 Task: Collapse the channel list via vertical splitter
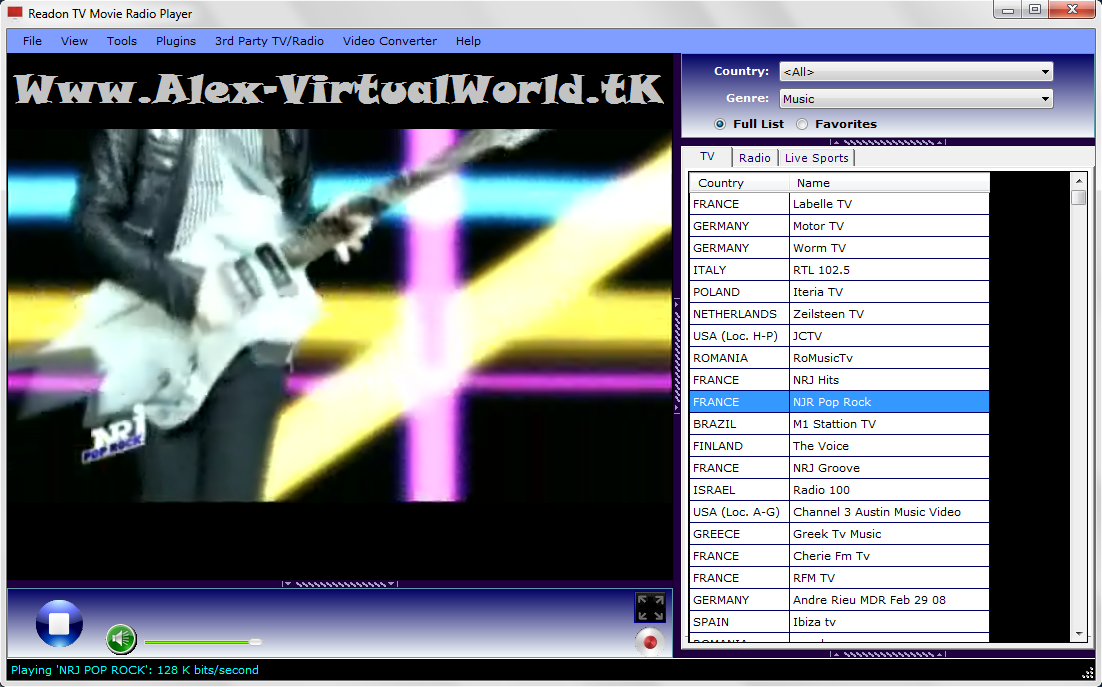[677, 355]
